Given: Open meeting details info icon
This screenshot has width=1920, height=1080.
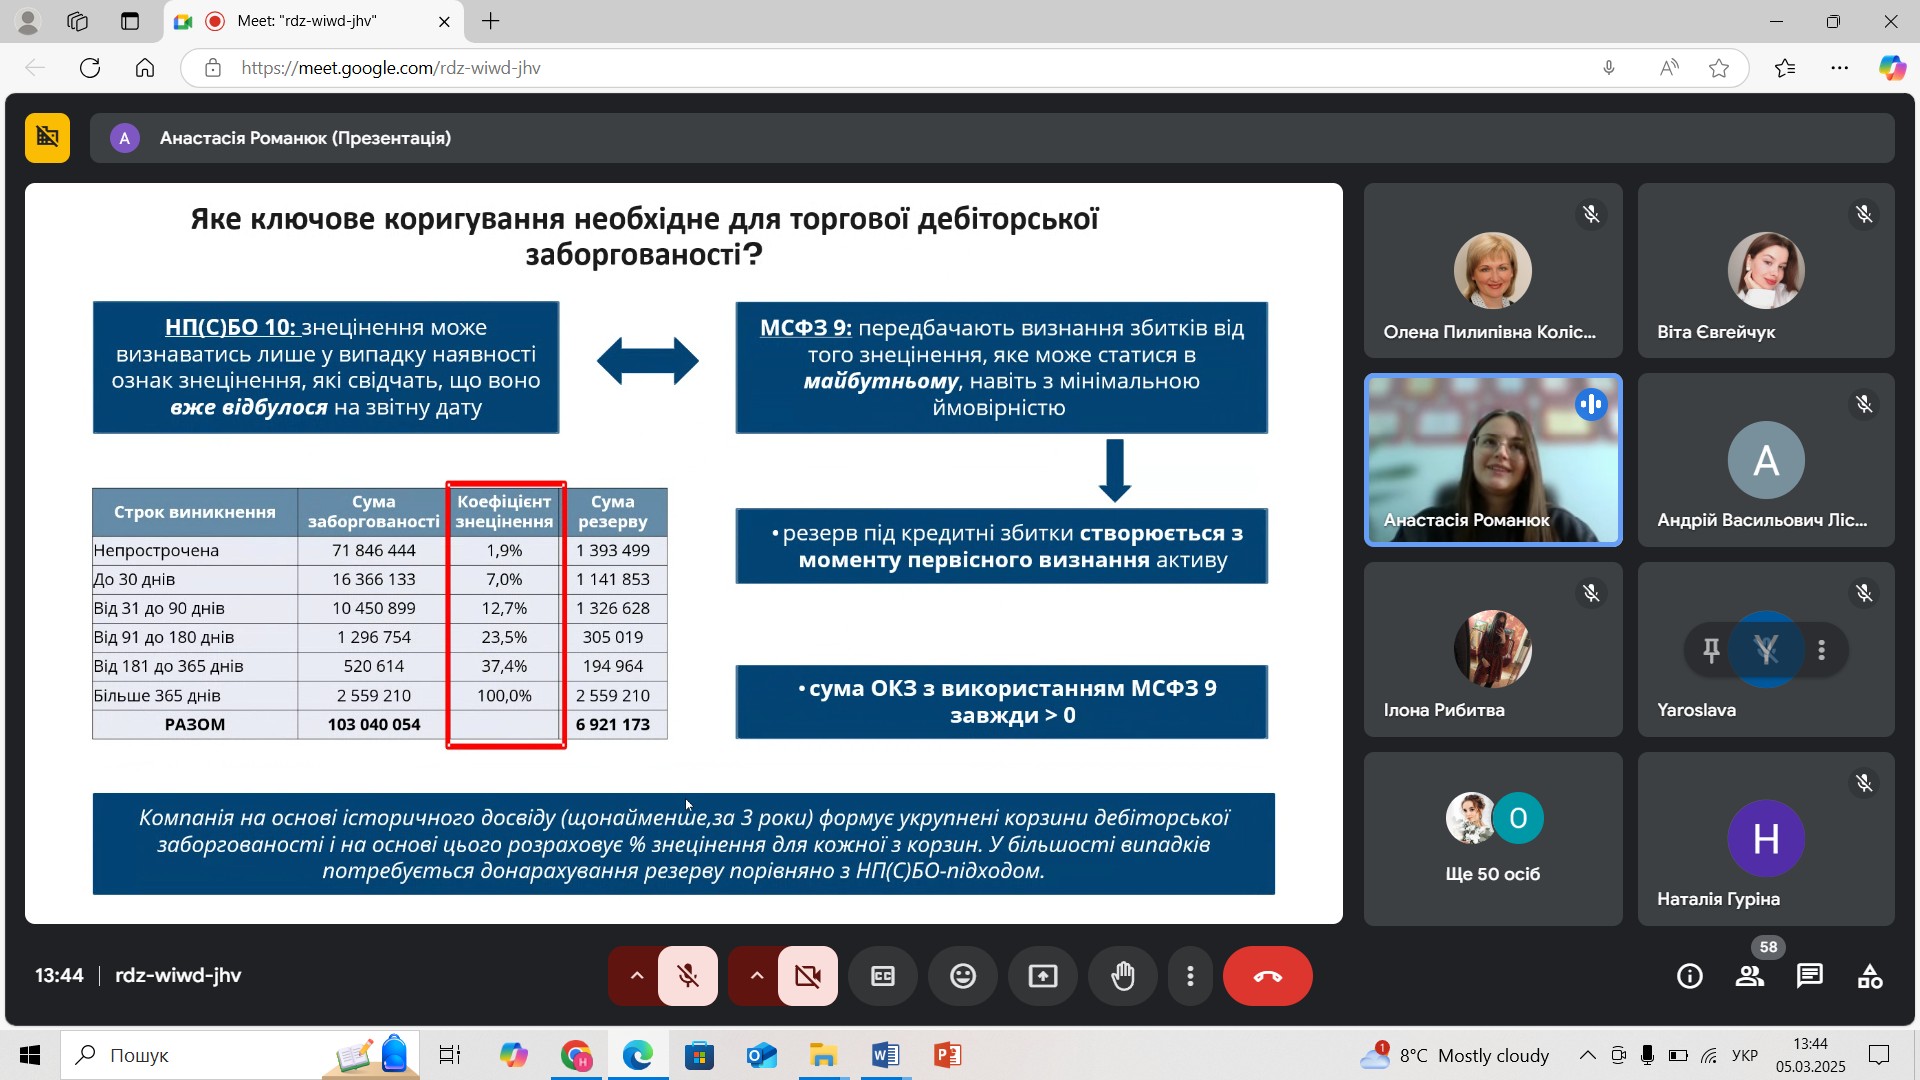Looking at the screenshot, I should (x=1690, y=976).
